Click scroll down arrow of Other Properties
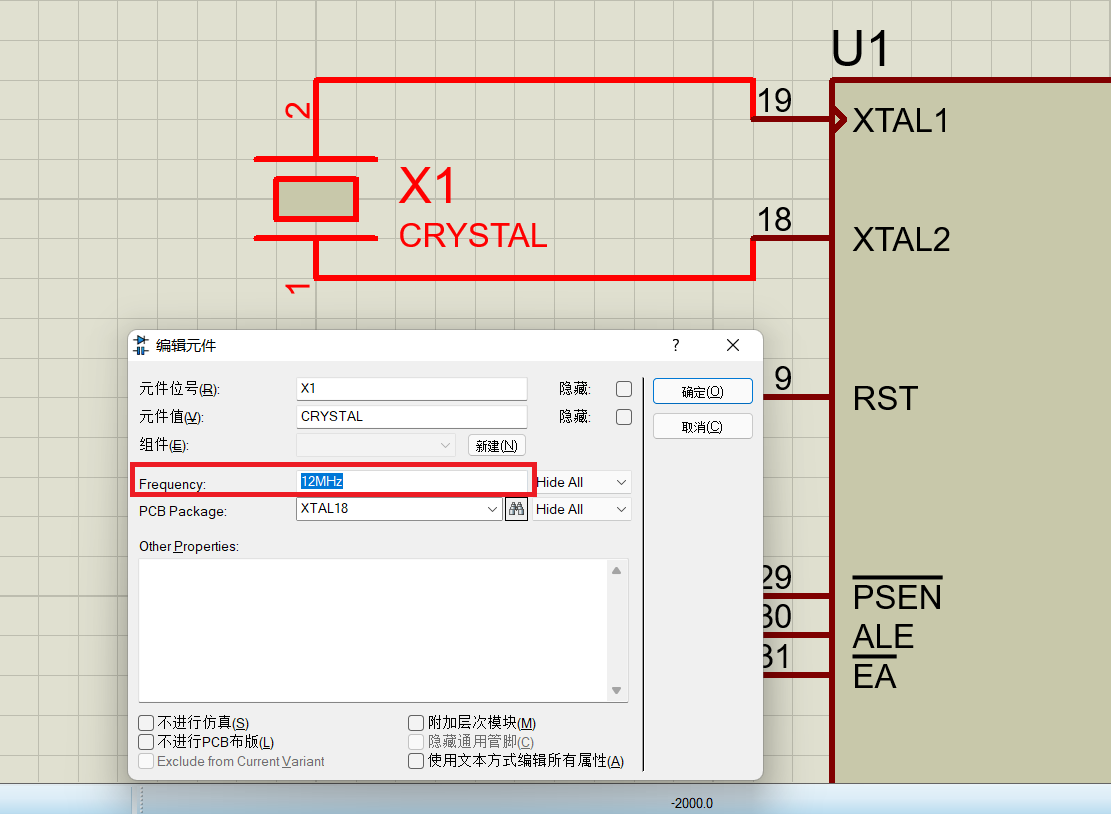This screenshot has width=1111, height=814. coord(616,691)
